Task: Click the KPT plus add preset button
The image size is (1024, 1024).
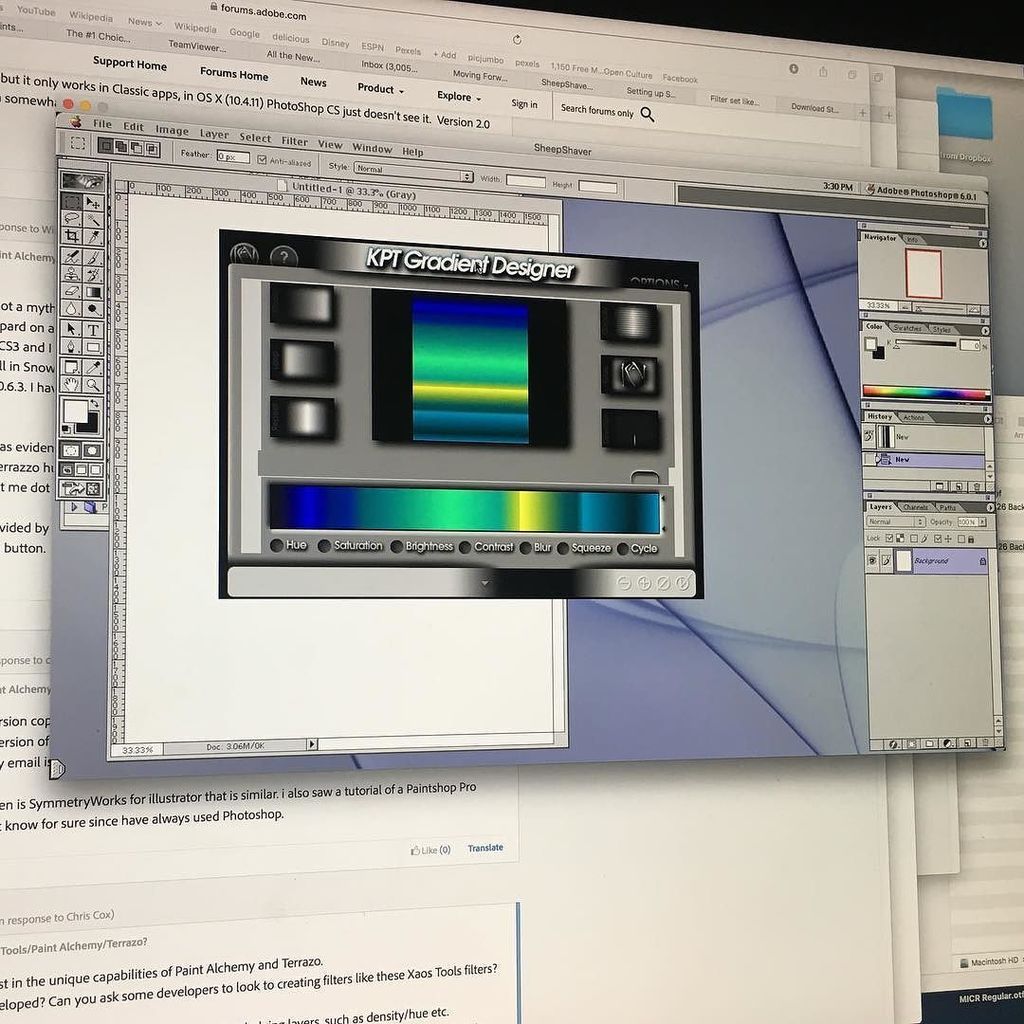Action: pyautogui.click(x=643, y=583)
